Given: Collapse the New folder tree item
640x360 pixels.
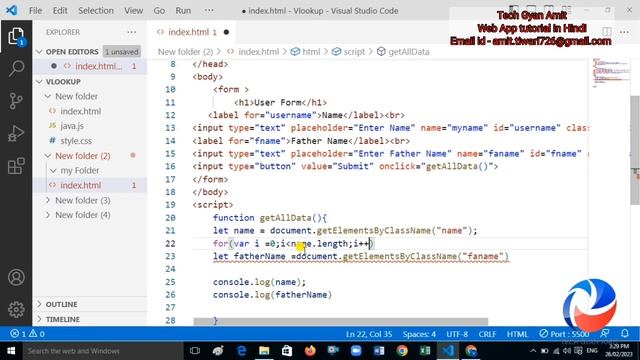Looking at the screenshot, I should click(48, 96).
